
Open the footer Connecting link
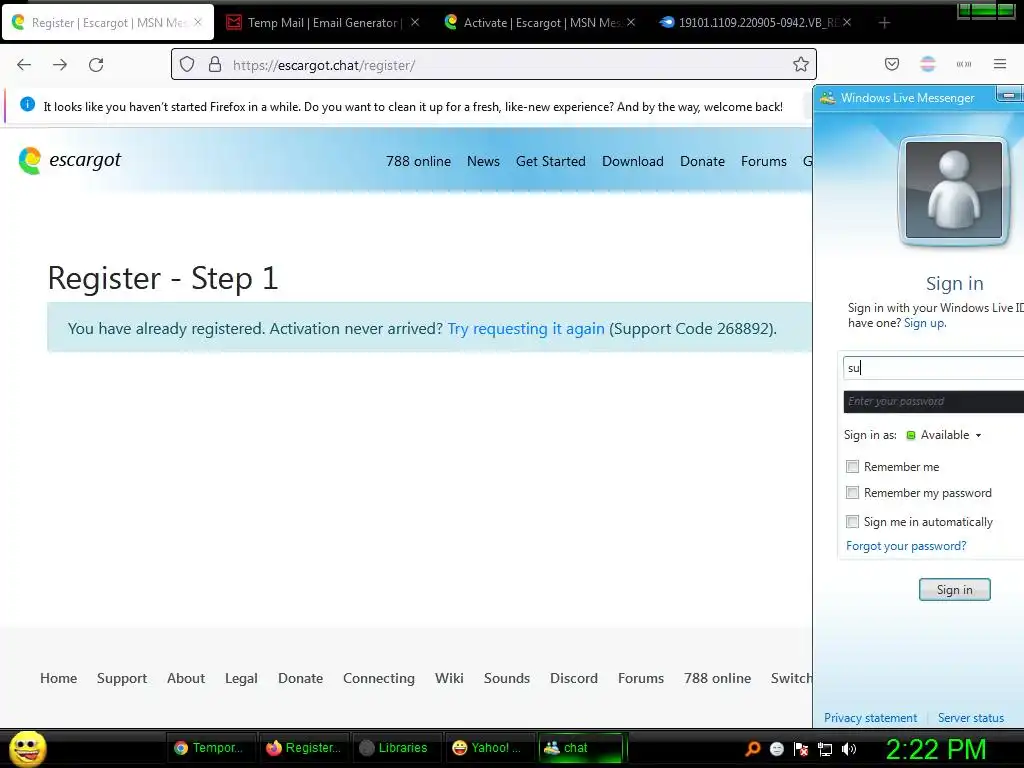[379, 679]
